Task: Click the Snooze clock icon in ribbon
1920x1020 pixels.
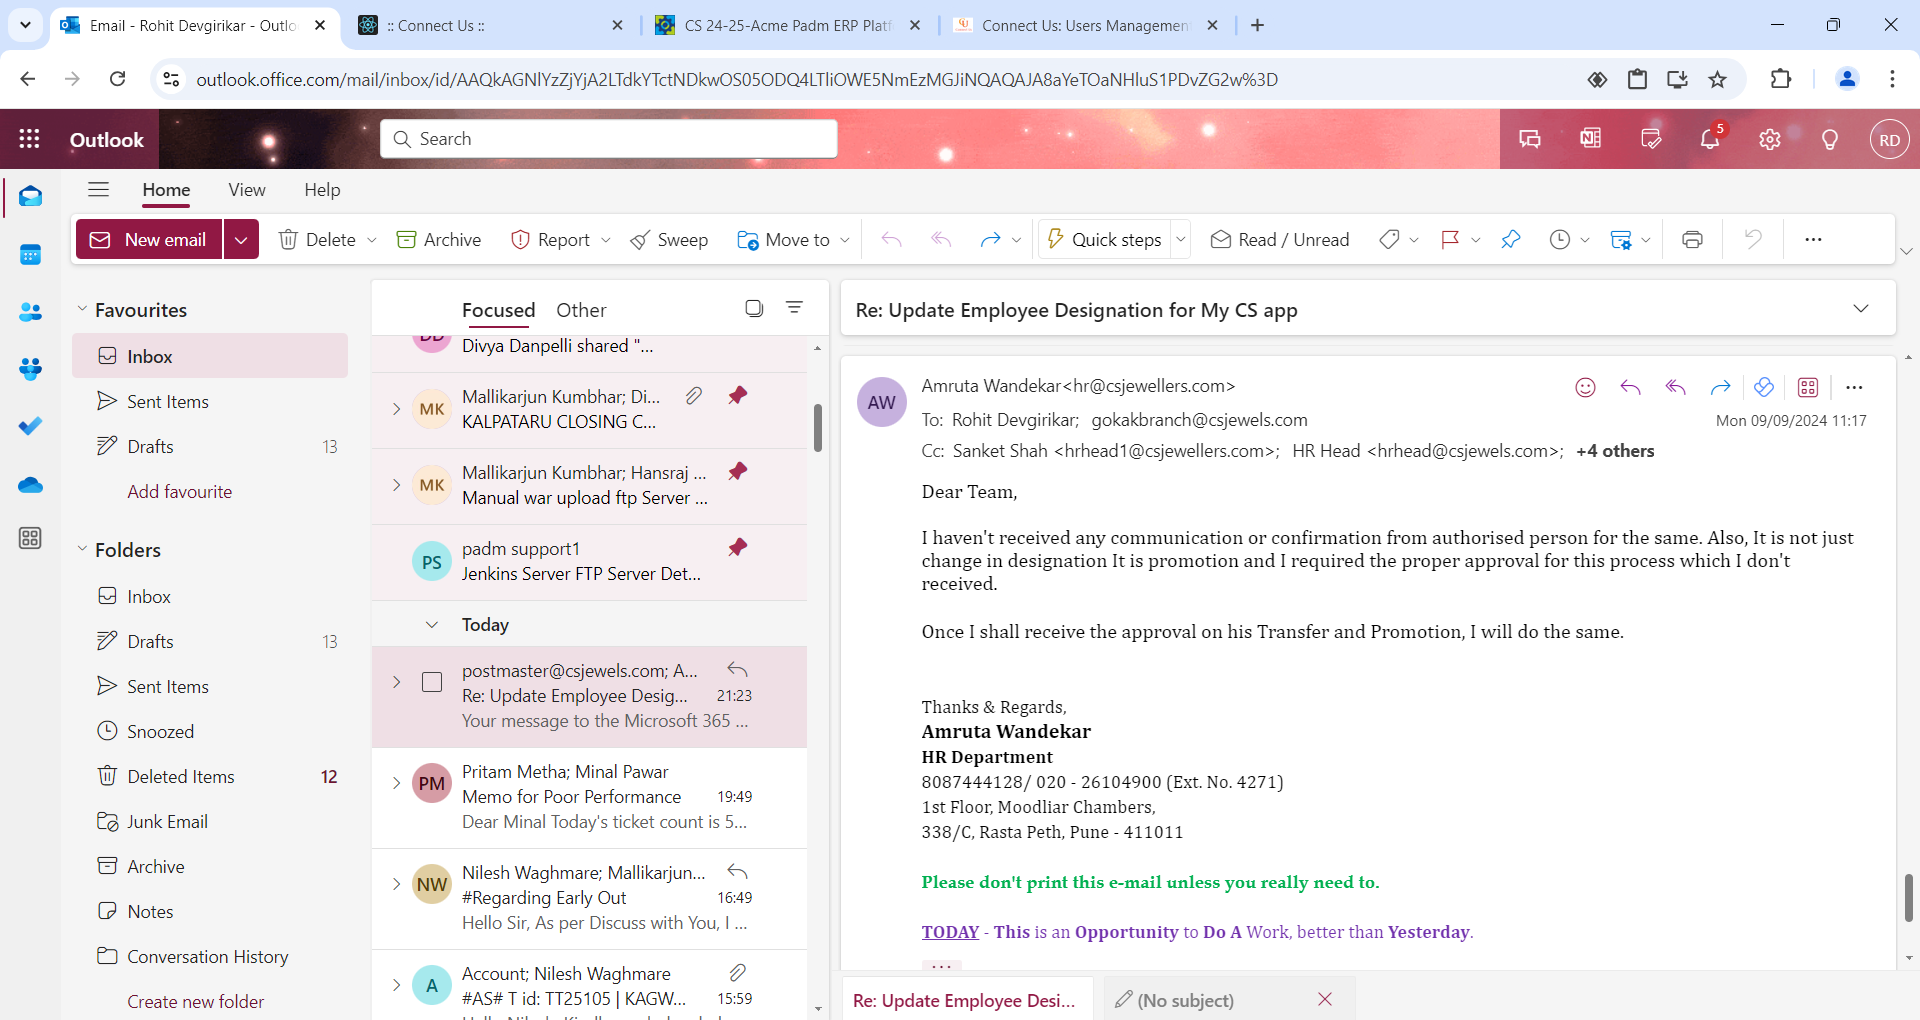Action: click(x=1559, y=239)
